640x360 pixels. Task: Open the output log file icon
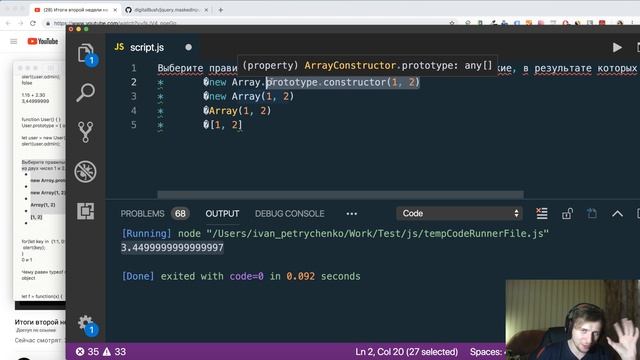[x=592, y=213]
